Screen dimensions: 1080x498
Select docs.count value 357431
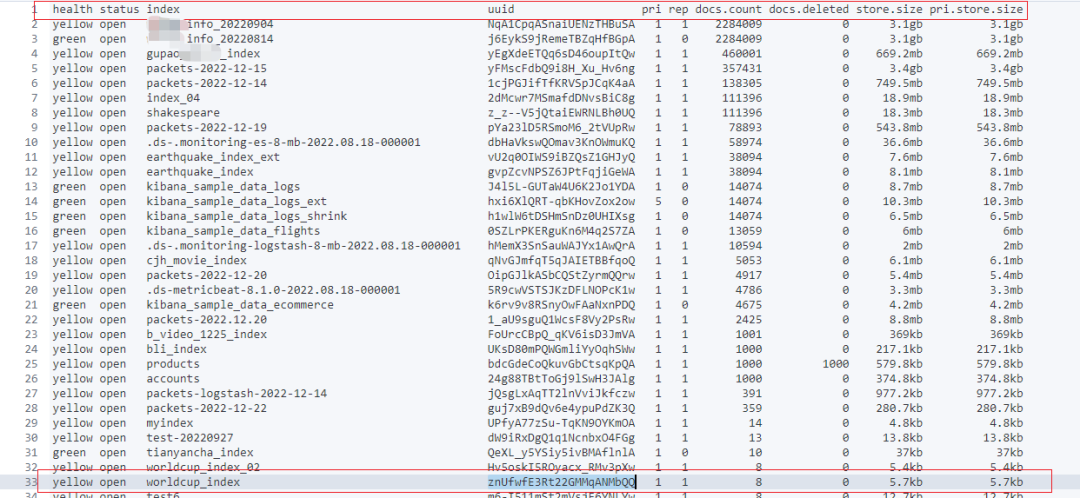click(x=742, y=69)
